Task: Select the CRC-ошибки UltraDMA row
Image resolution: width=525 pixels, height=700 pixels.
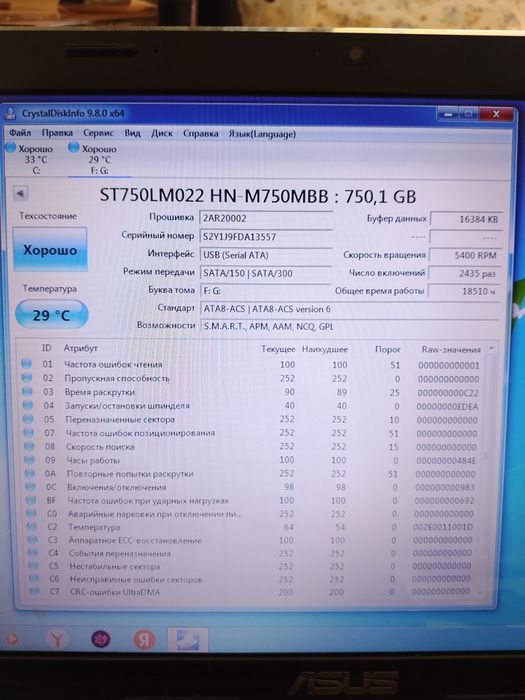Action: pos(251,592)
